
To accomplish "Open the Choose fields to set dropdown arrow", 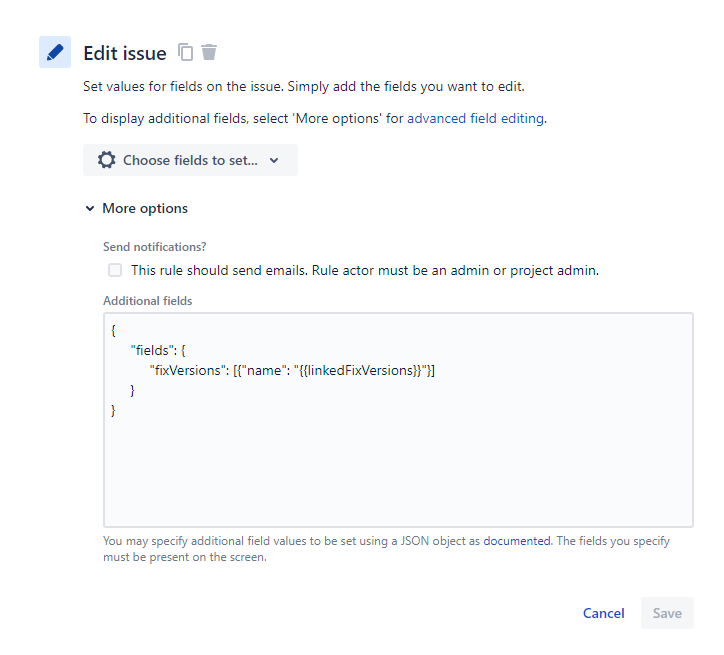I will coord(274,161).
